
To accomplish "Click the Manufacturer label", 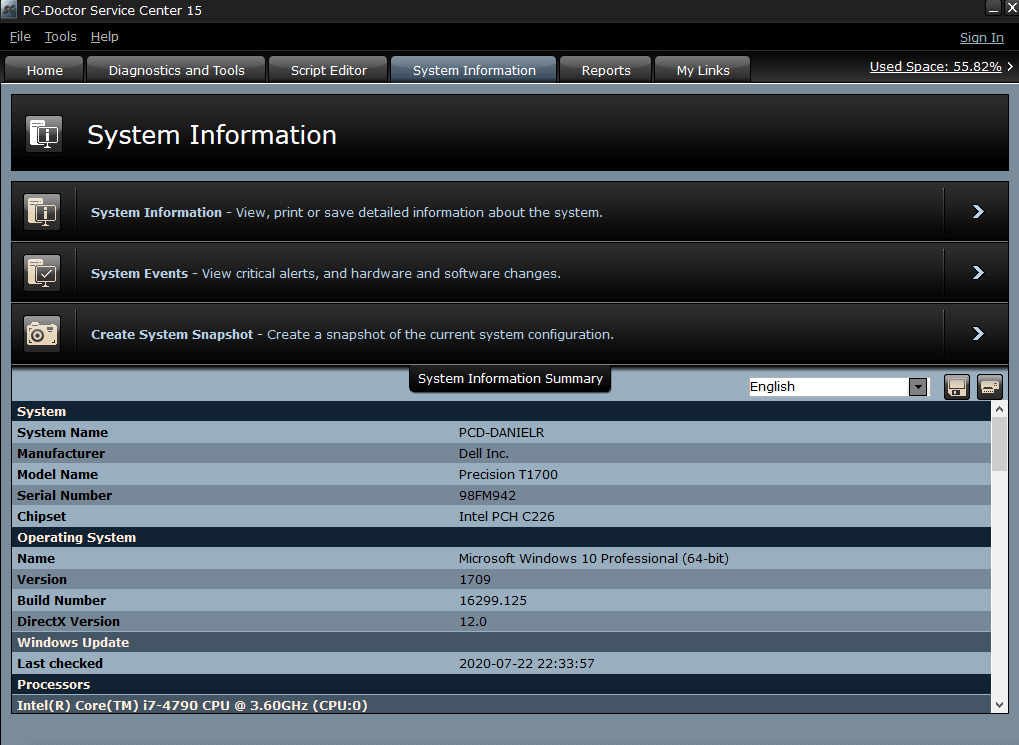I will click(x=60, y=453).
